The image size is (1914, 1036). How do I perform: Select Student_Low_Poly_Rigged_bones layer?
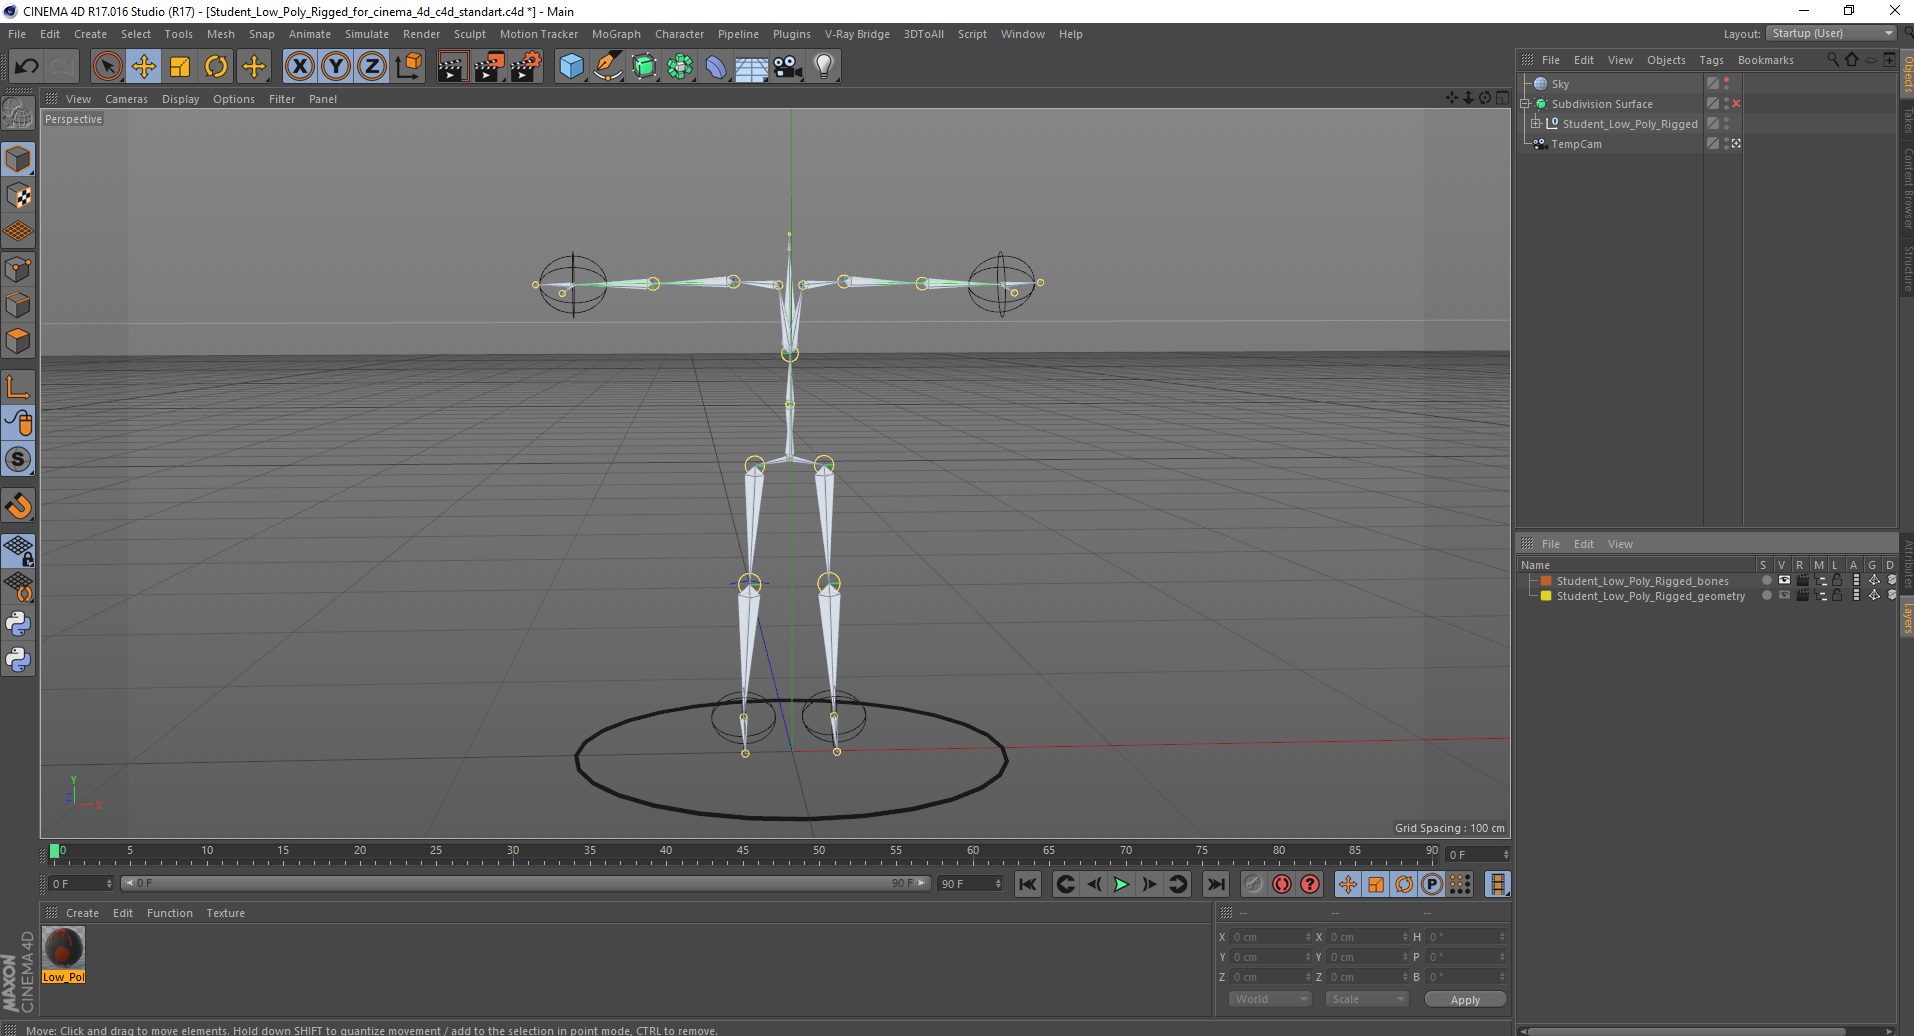pos(1642,580)
